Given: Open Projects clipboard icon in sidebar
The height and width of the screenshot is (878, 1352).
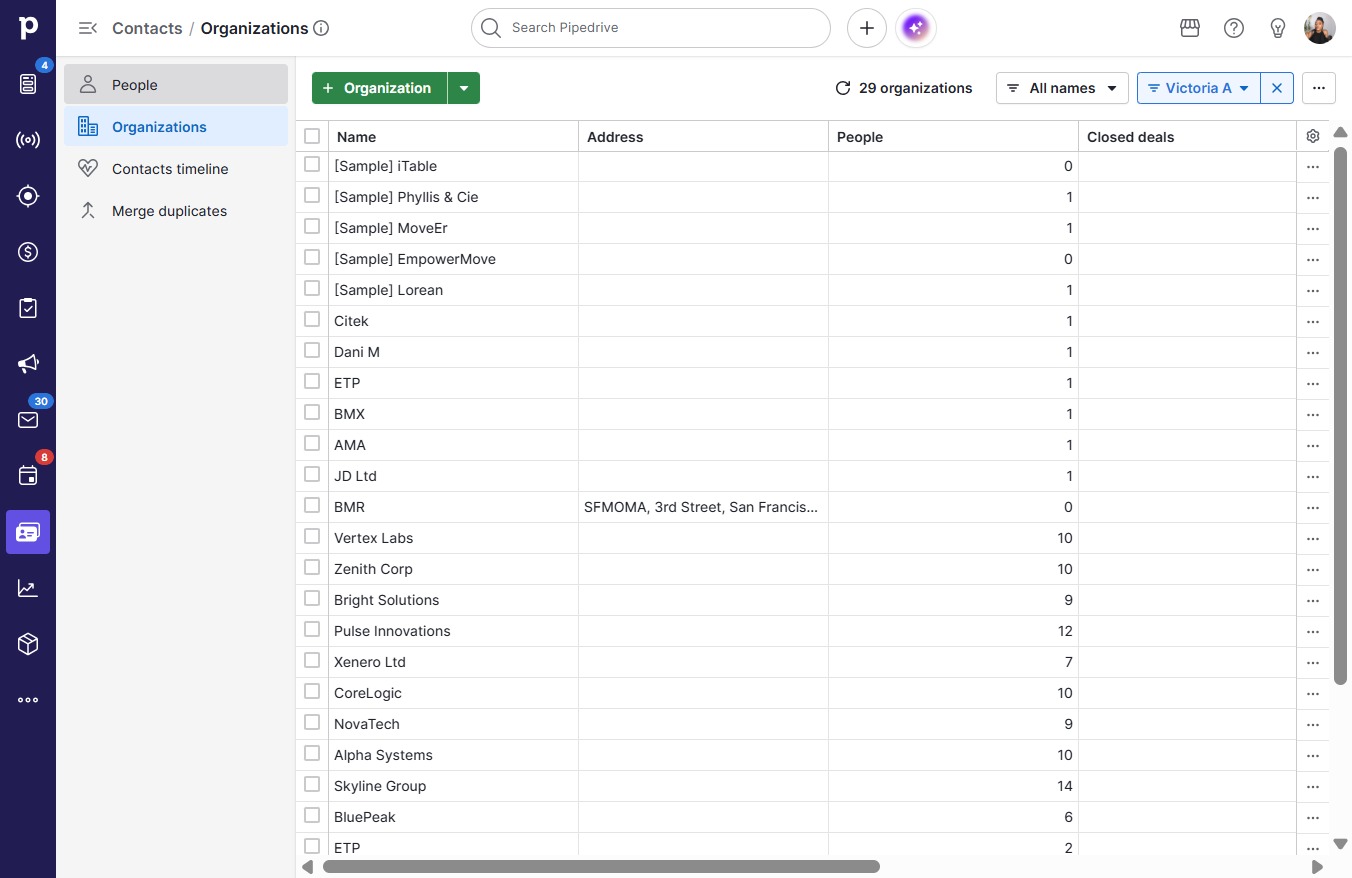Looking at the screenshot, I should [28, 308].
